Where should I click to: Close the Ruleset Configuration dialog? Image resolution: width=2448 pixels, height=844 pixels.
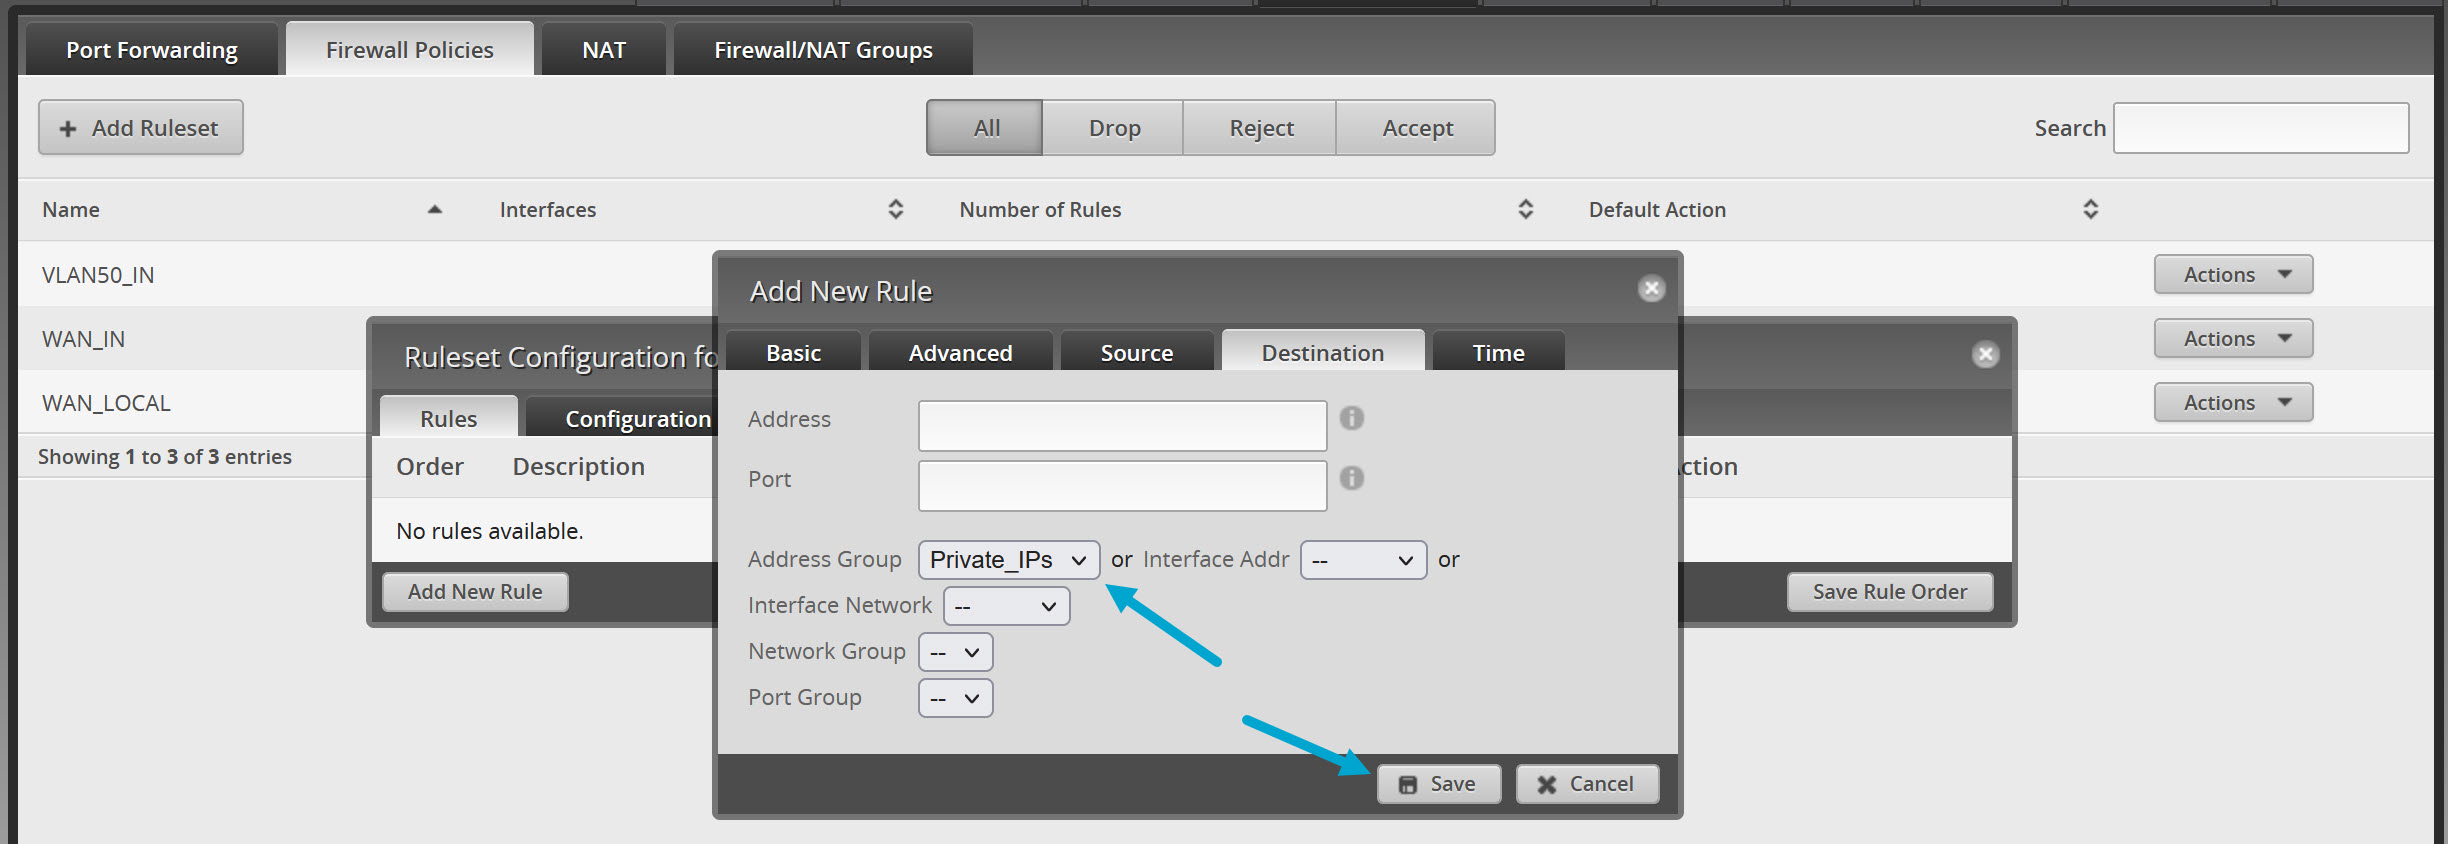tap(1985, 355)
